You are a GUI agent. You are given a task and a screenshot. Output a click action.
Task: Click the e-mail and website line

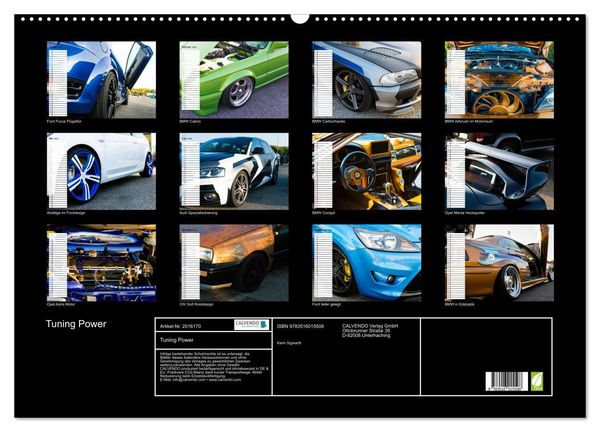pos(201,380)
